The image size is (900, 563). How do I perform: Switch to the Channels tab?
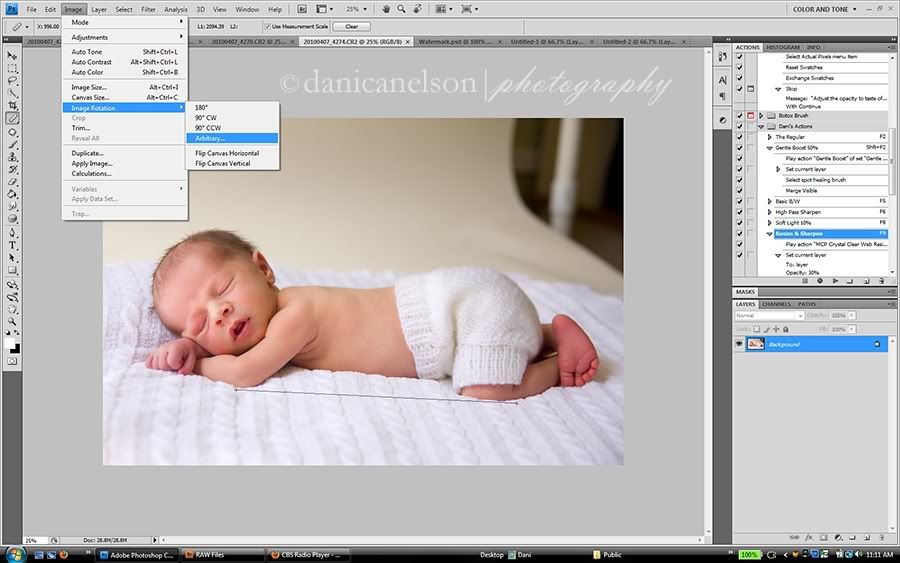point(776,304)
